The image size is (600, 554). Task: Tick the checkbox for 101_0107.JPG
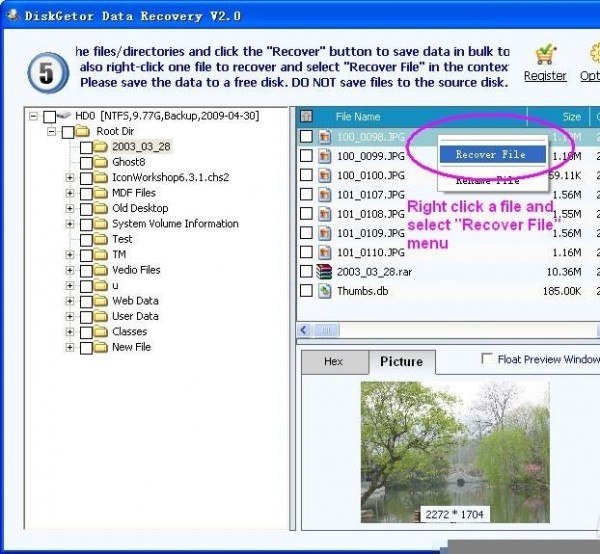click(306, 194)
